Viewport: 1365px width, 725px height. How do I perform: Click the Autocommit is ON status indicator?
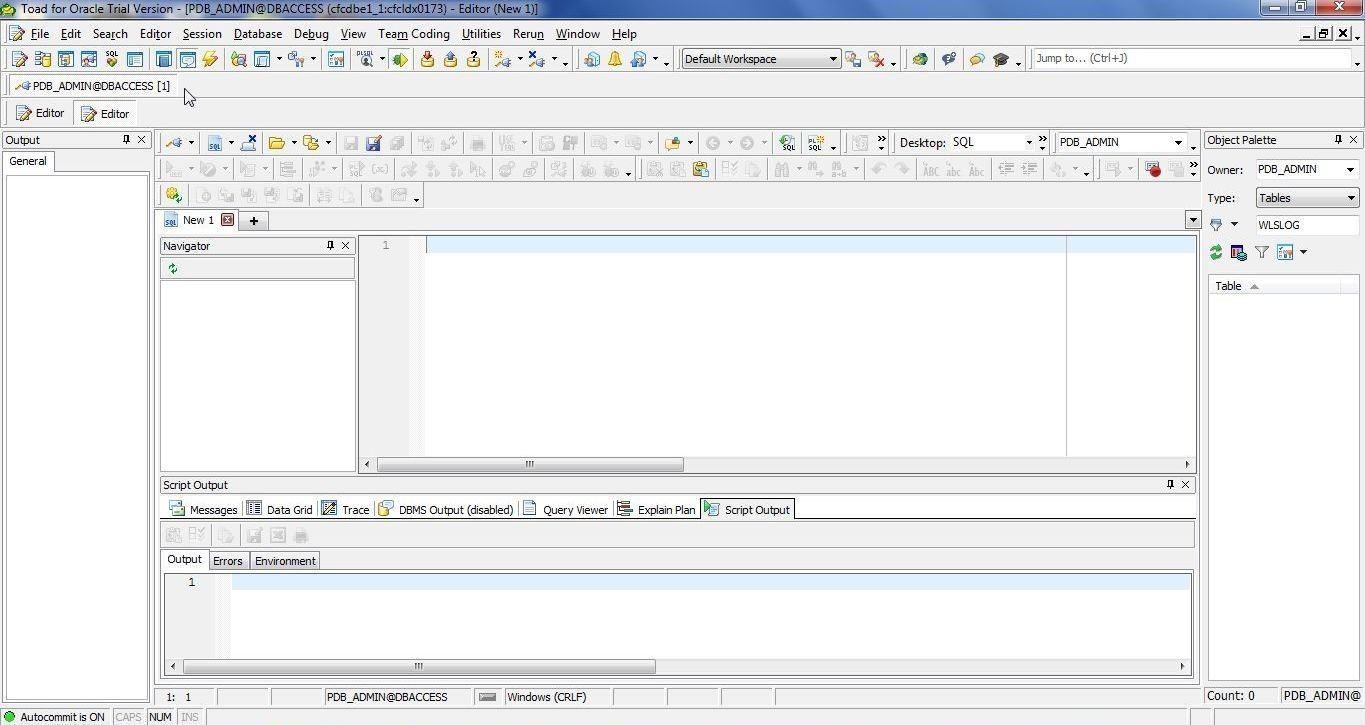54,716
